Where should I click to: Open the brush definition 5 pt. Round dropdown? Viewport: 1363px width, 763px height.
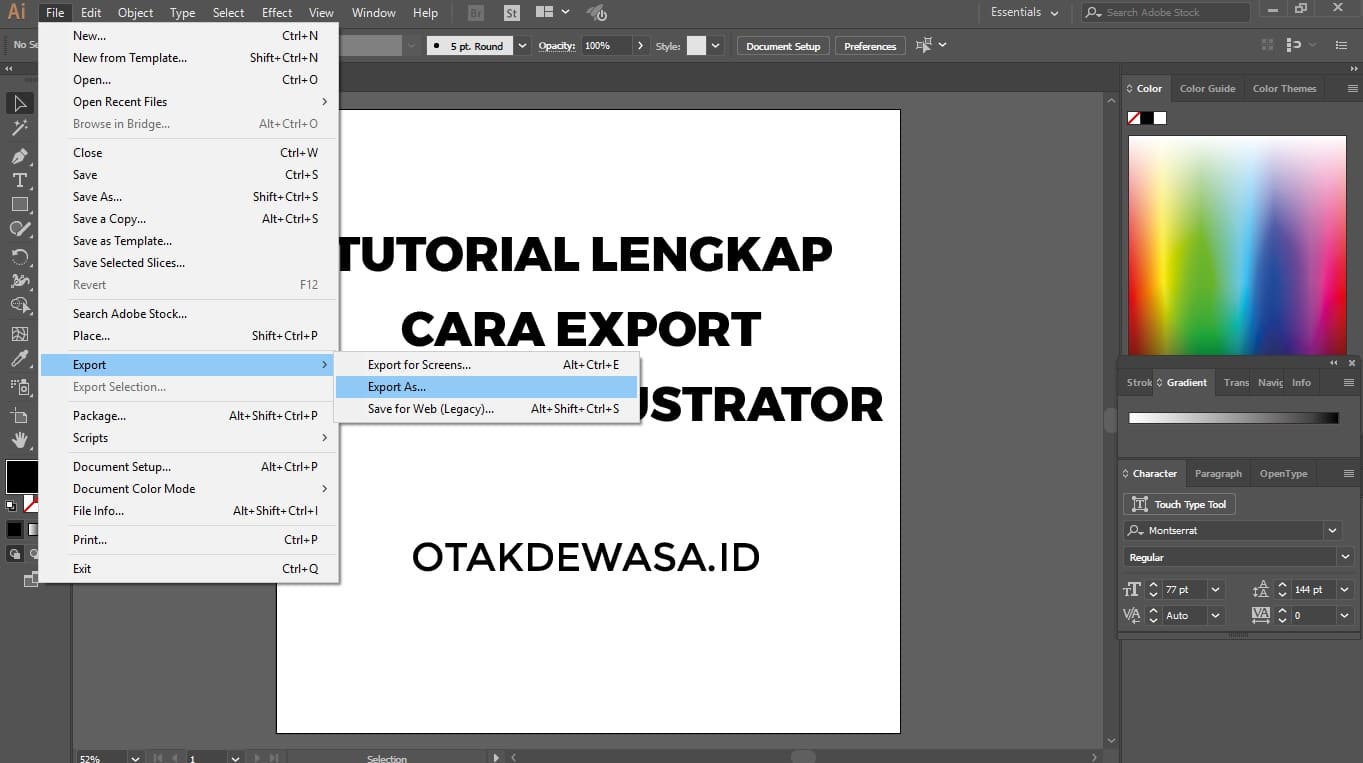click(x=522, y=46)
